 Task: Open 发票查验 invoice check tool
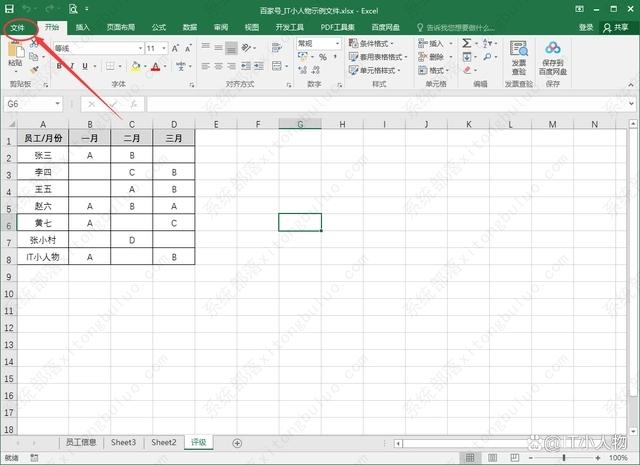tap(519, 58)
